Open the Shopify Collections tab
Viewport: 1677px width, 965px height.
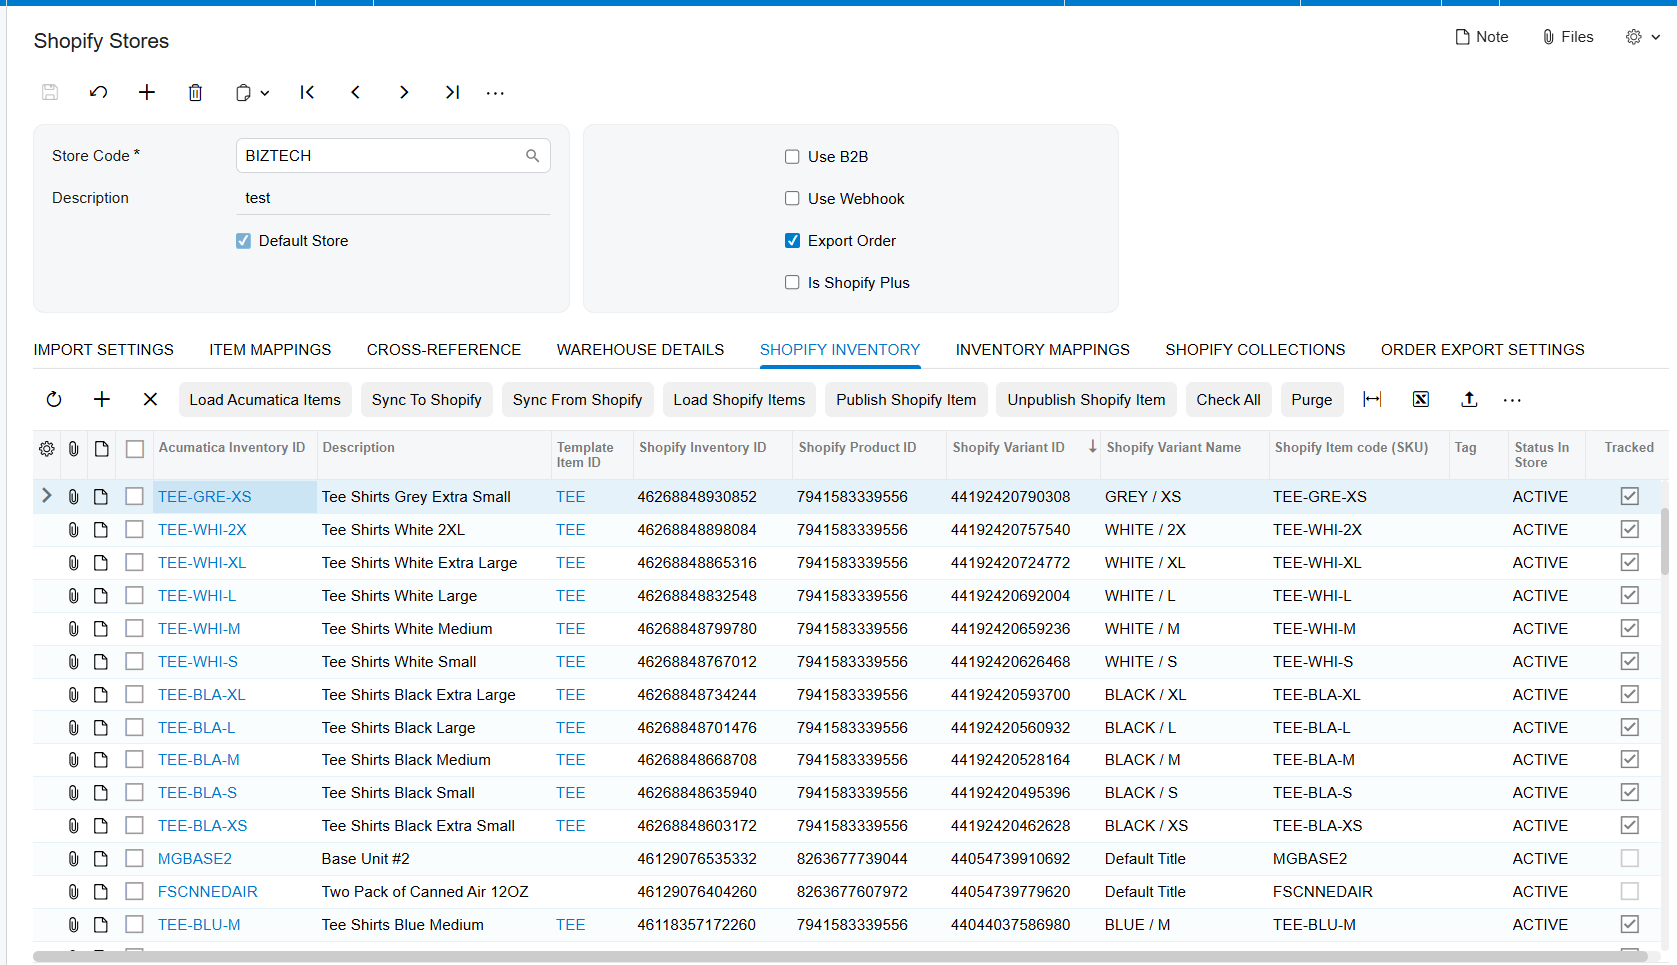pos(1255,350)
